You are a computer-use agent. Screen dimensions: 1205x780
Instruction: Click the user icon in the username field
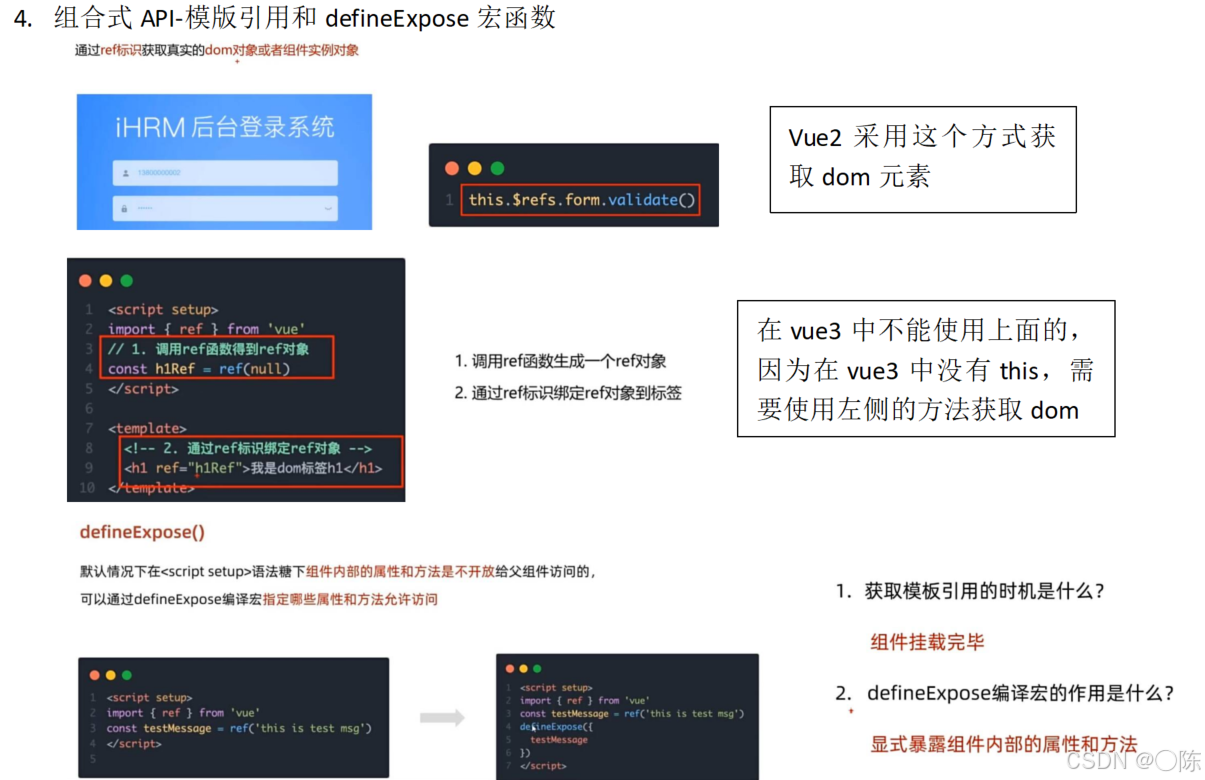coord(125,173)
